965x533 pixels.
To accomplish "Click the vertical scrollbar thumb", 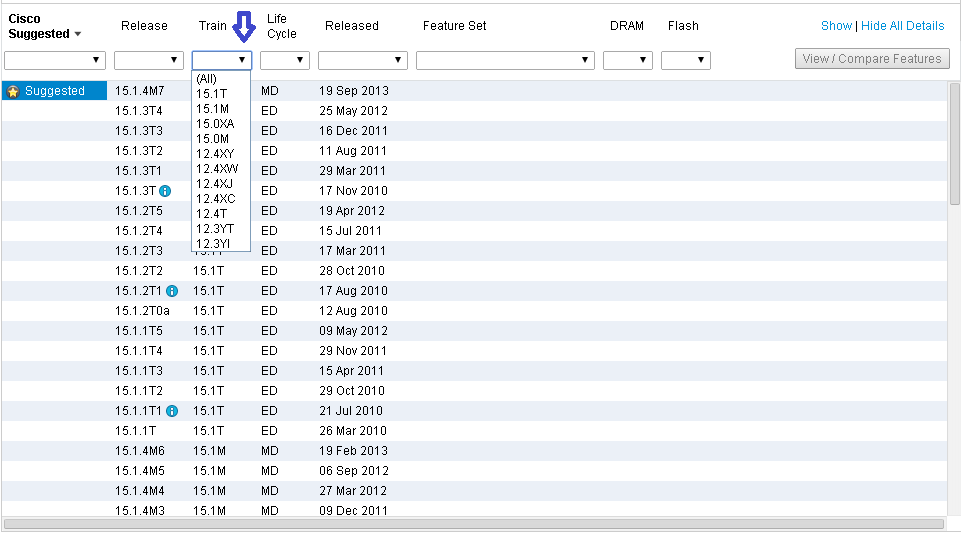I will (955, 144).
